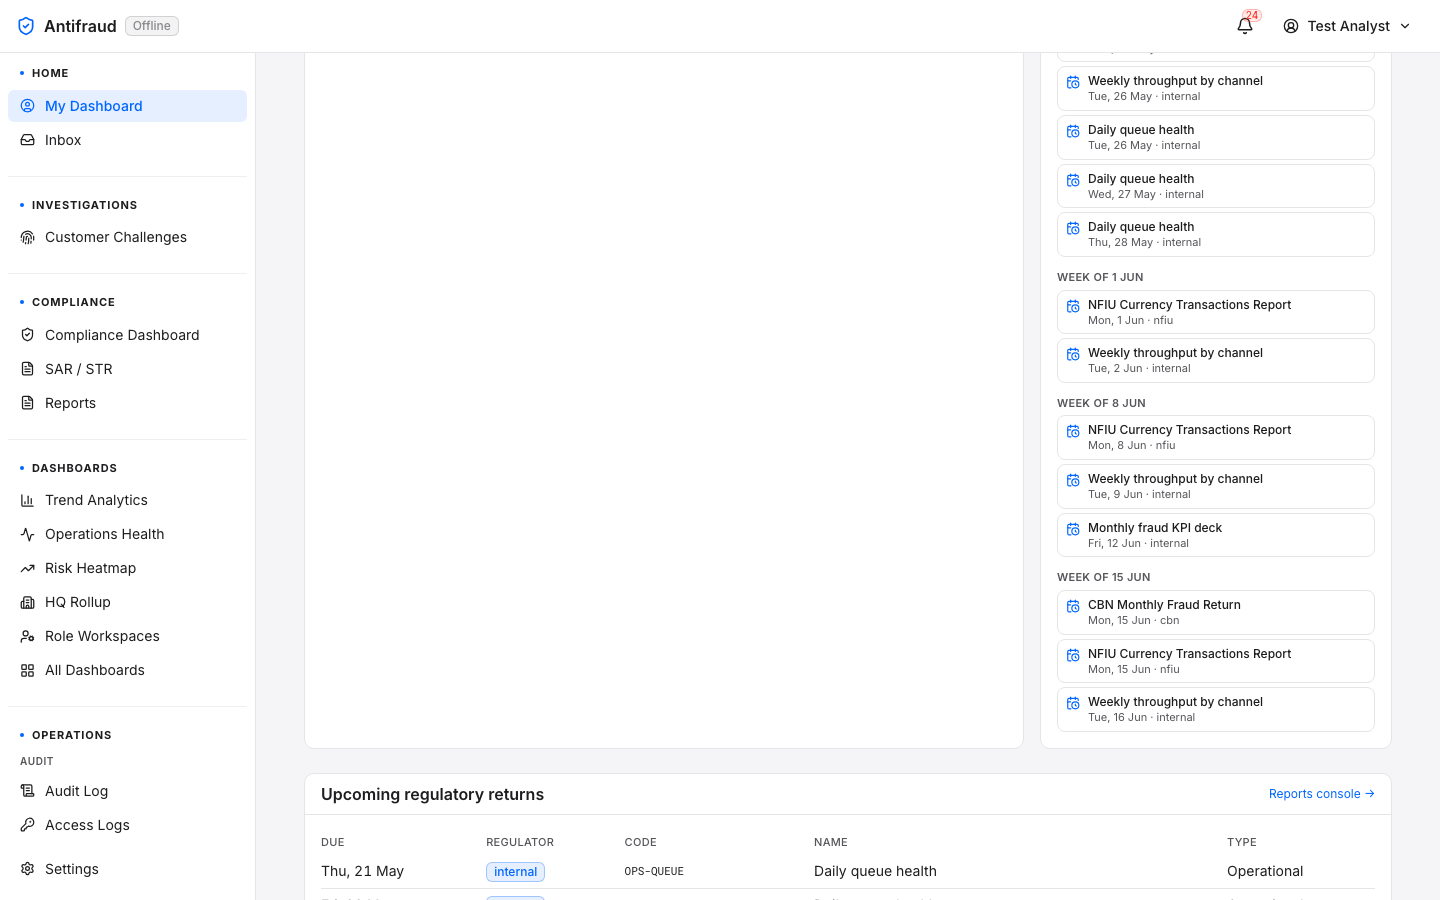Click the Trend Analytics bar chart icon
1440x900 pixels.
click(27, 500)
